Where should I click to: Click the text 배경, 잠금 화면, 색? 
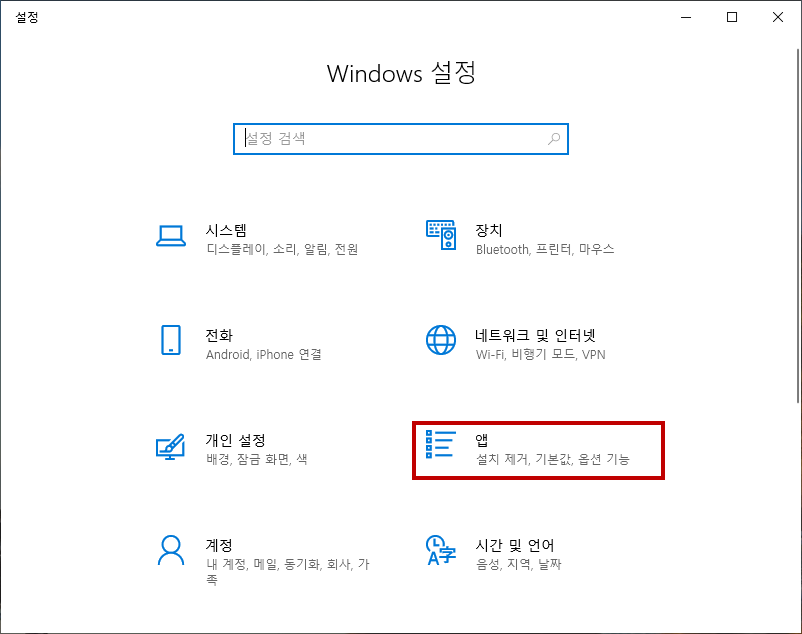[257, 459]
